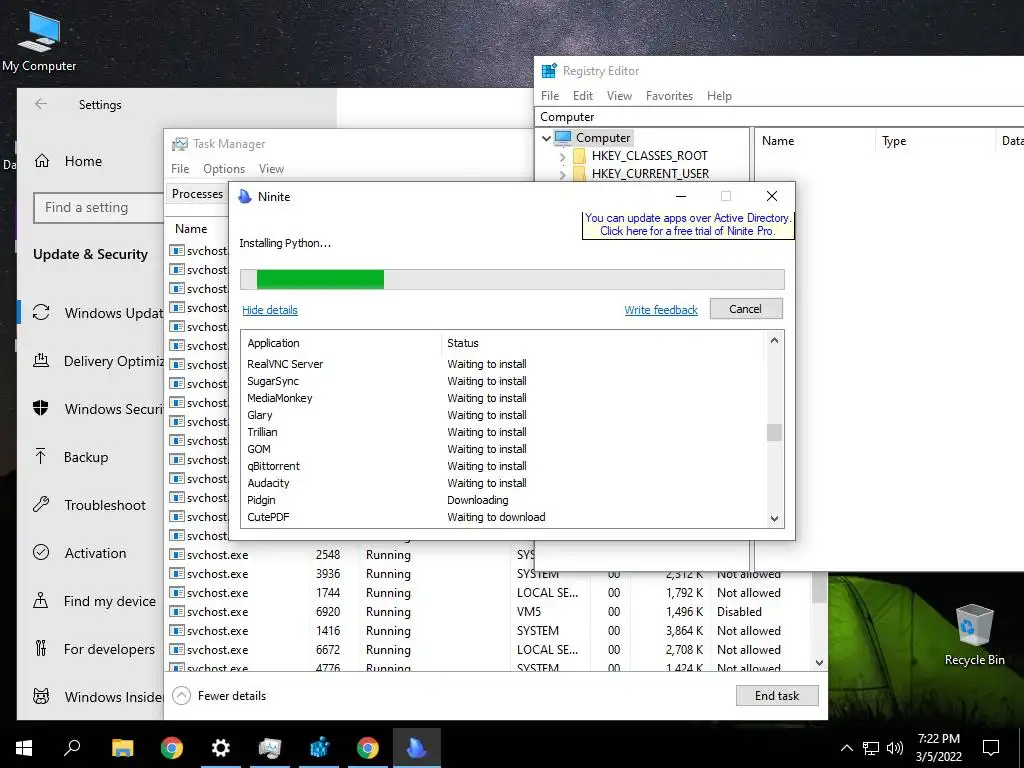1024x768 pixels.
Task: Click Cancel in Ninite installer
Action: pyautogui.click(x=746, y=309)
